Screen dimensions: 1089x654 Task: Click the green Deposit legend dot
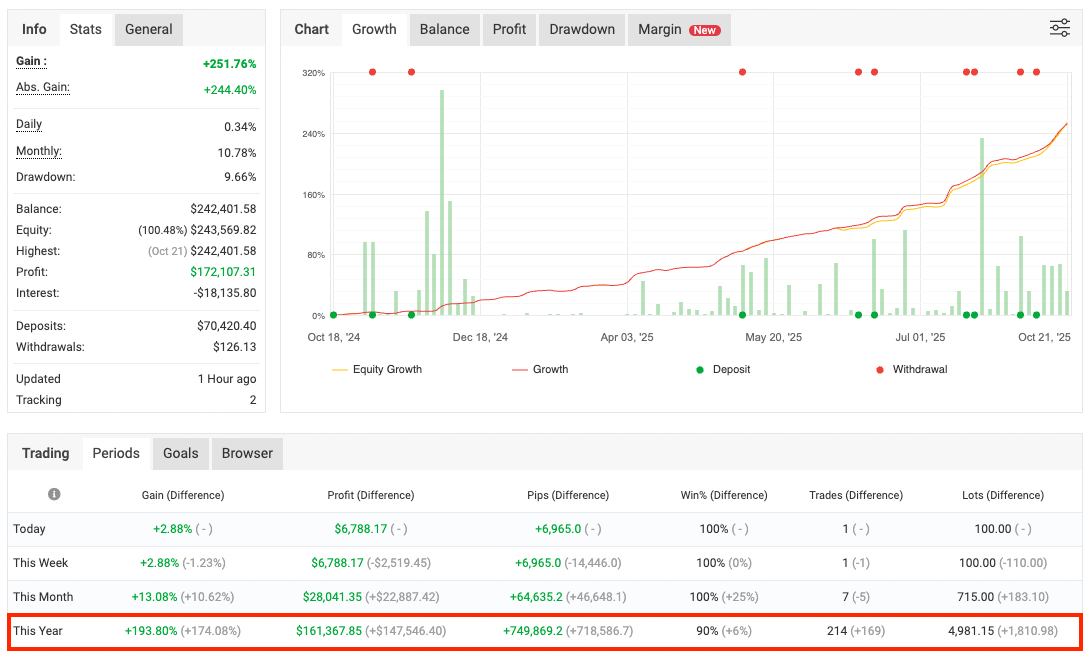tap(699, 370)
